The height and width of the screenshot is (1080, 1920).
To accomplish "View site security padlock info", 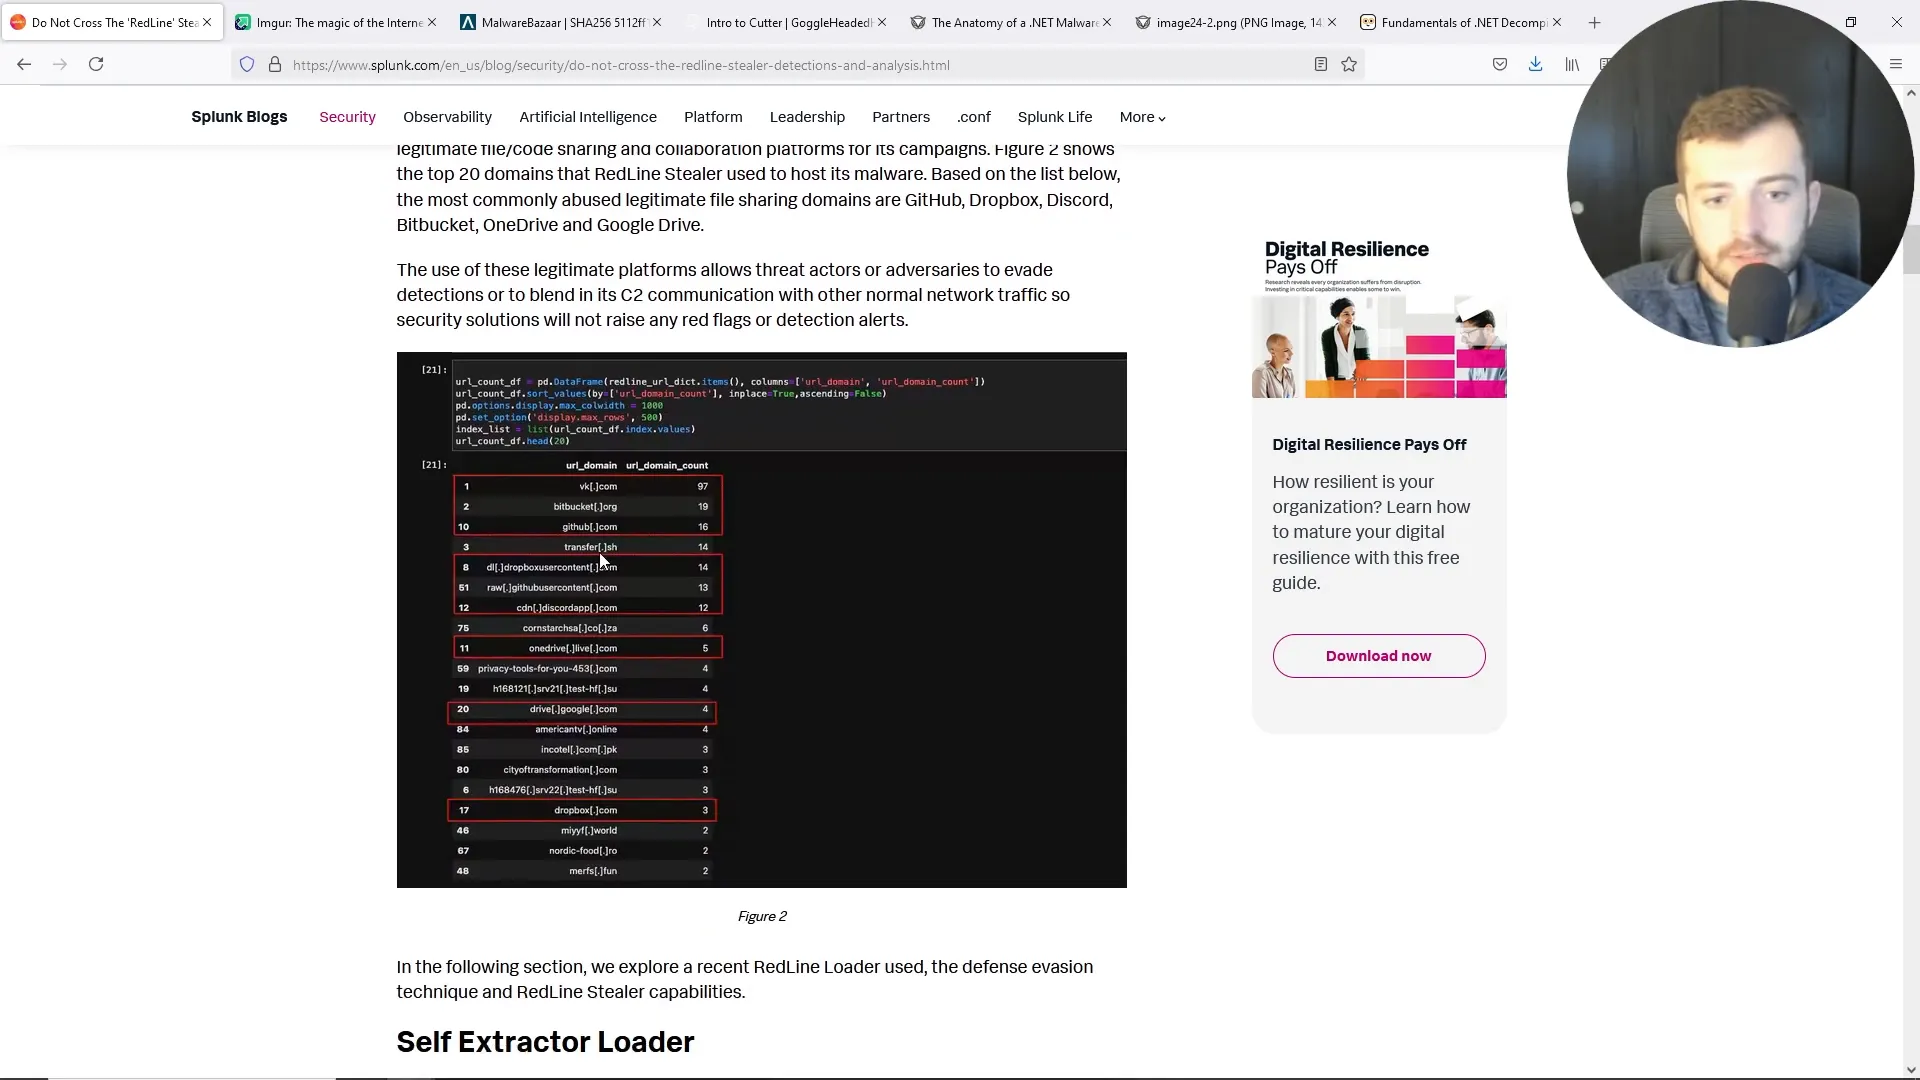I will [274, 65].
